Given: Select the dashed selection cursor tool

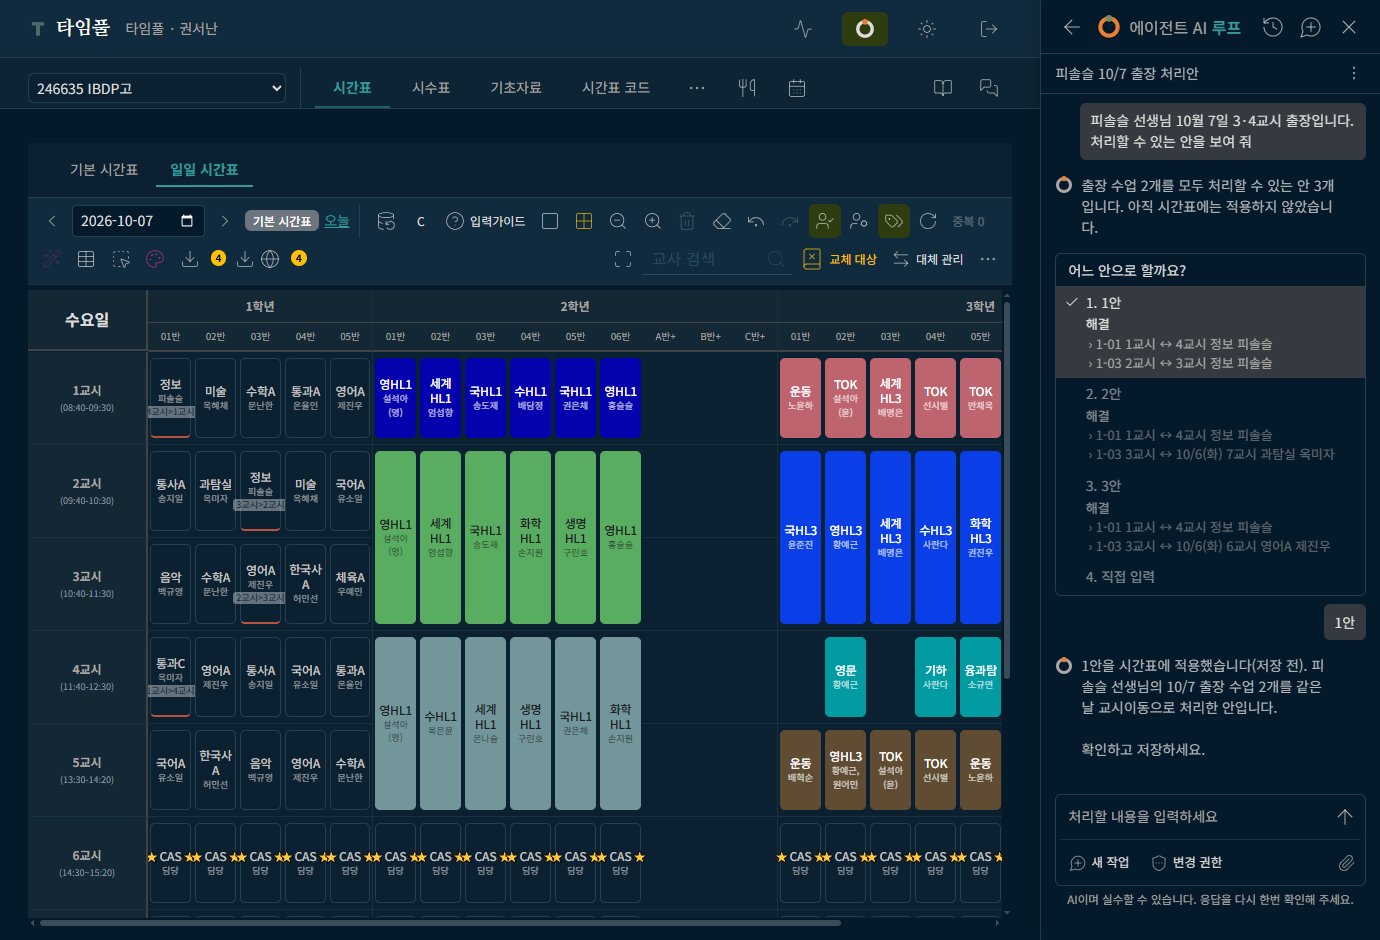Looking at the screenshot, I should click(x=121, y=259).
